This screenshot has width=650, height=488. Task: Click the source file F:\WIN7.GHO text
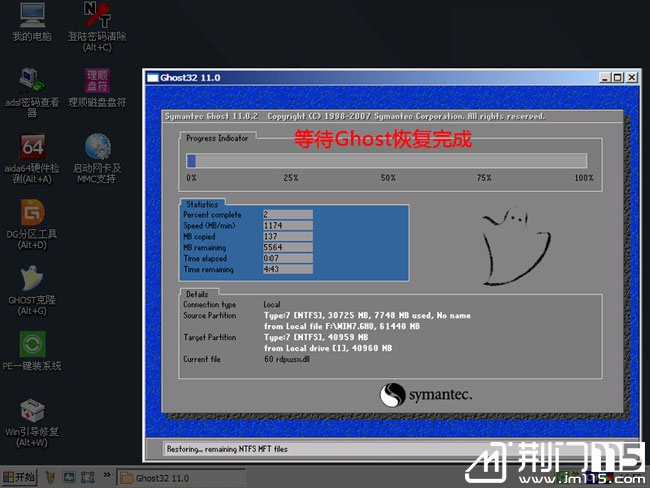coord(342,326)
